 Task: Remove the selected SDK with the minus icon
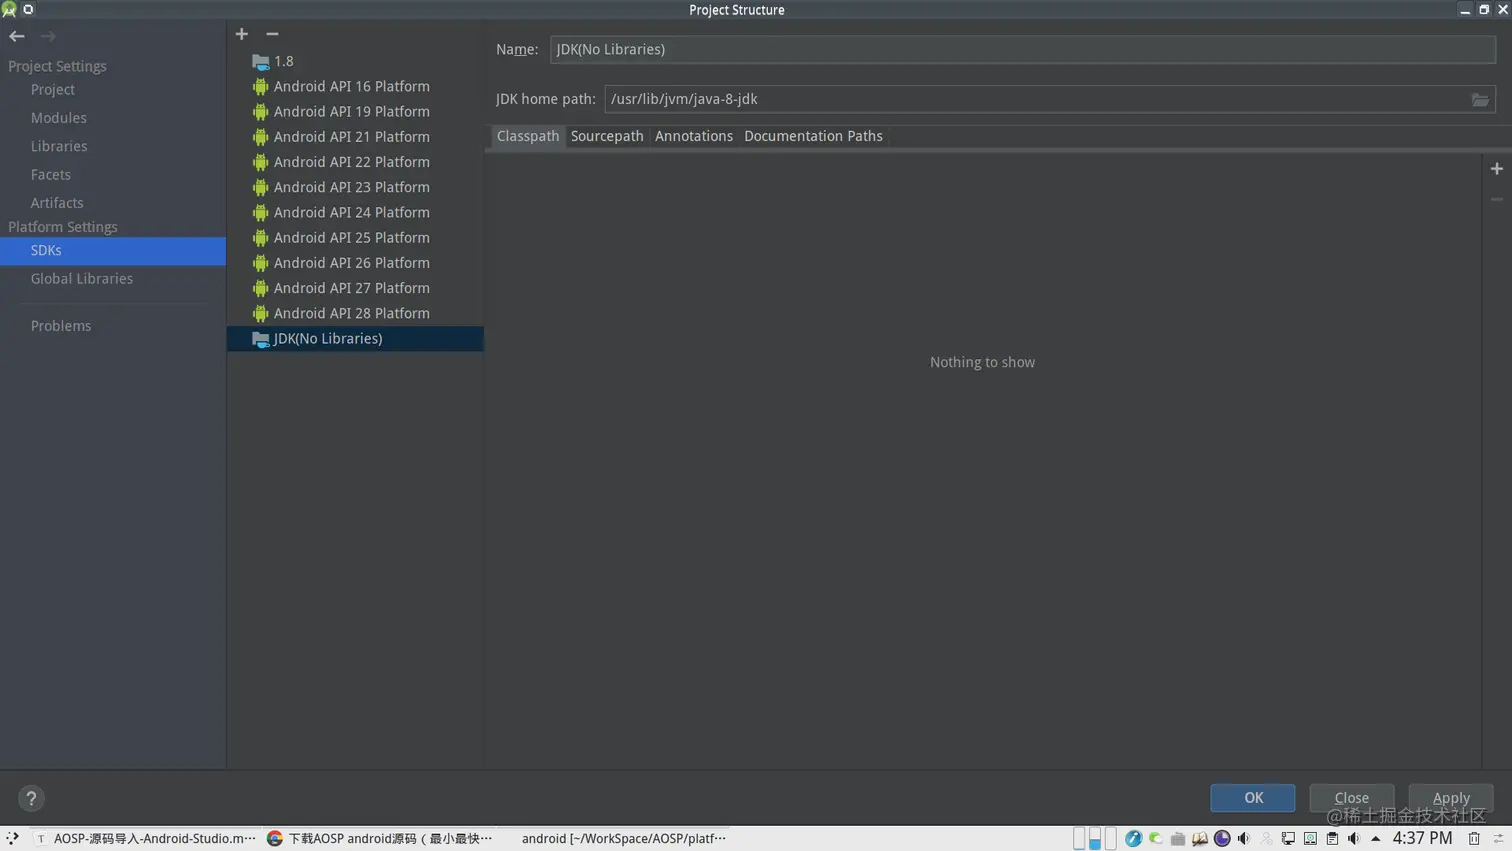[x=272, y=34]
